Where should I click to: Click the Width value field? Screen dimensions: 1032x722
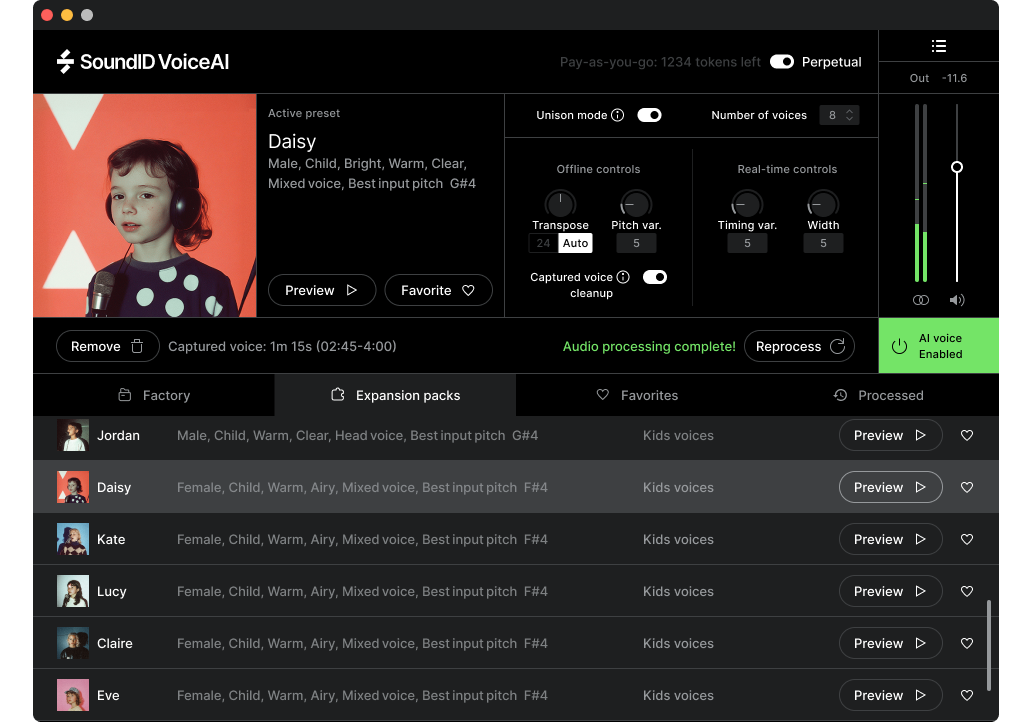823,244
